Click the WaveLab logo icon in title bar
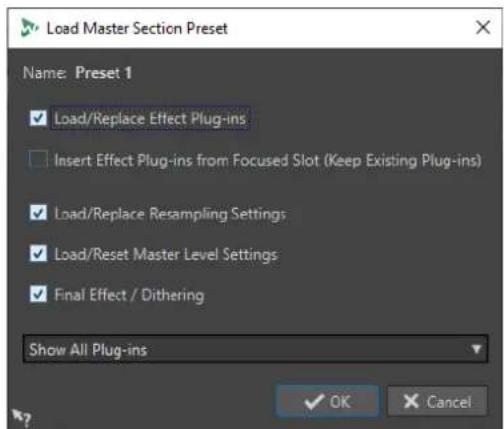The width and height of the screenshot is (504, 429). 29,28
